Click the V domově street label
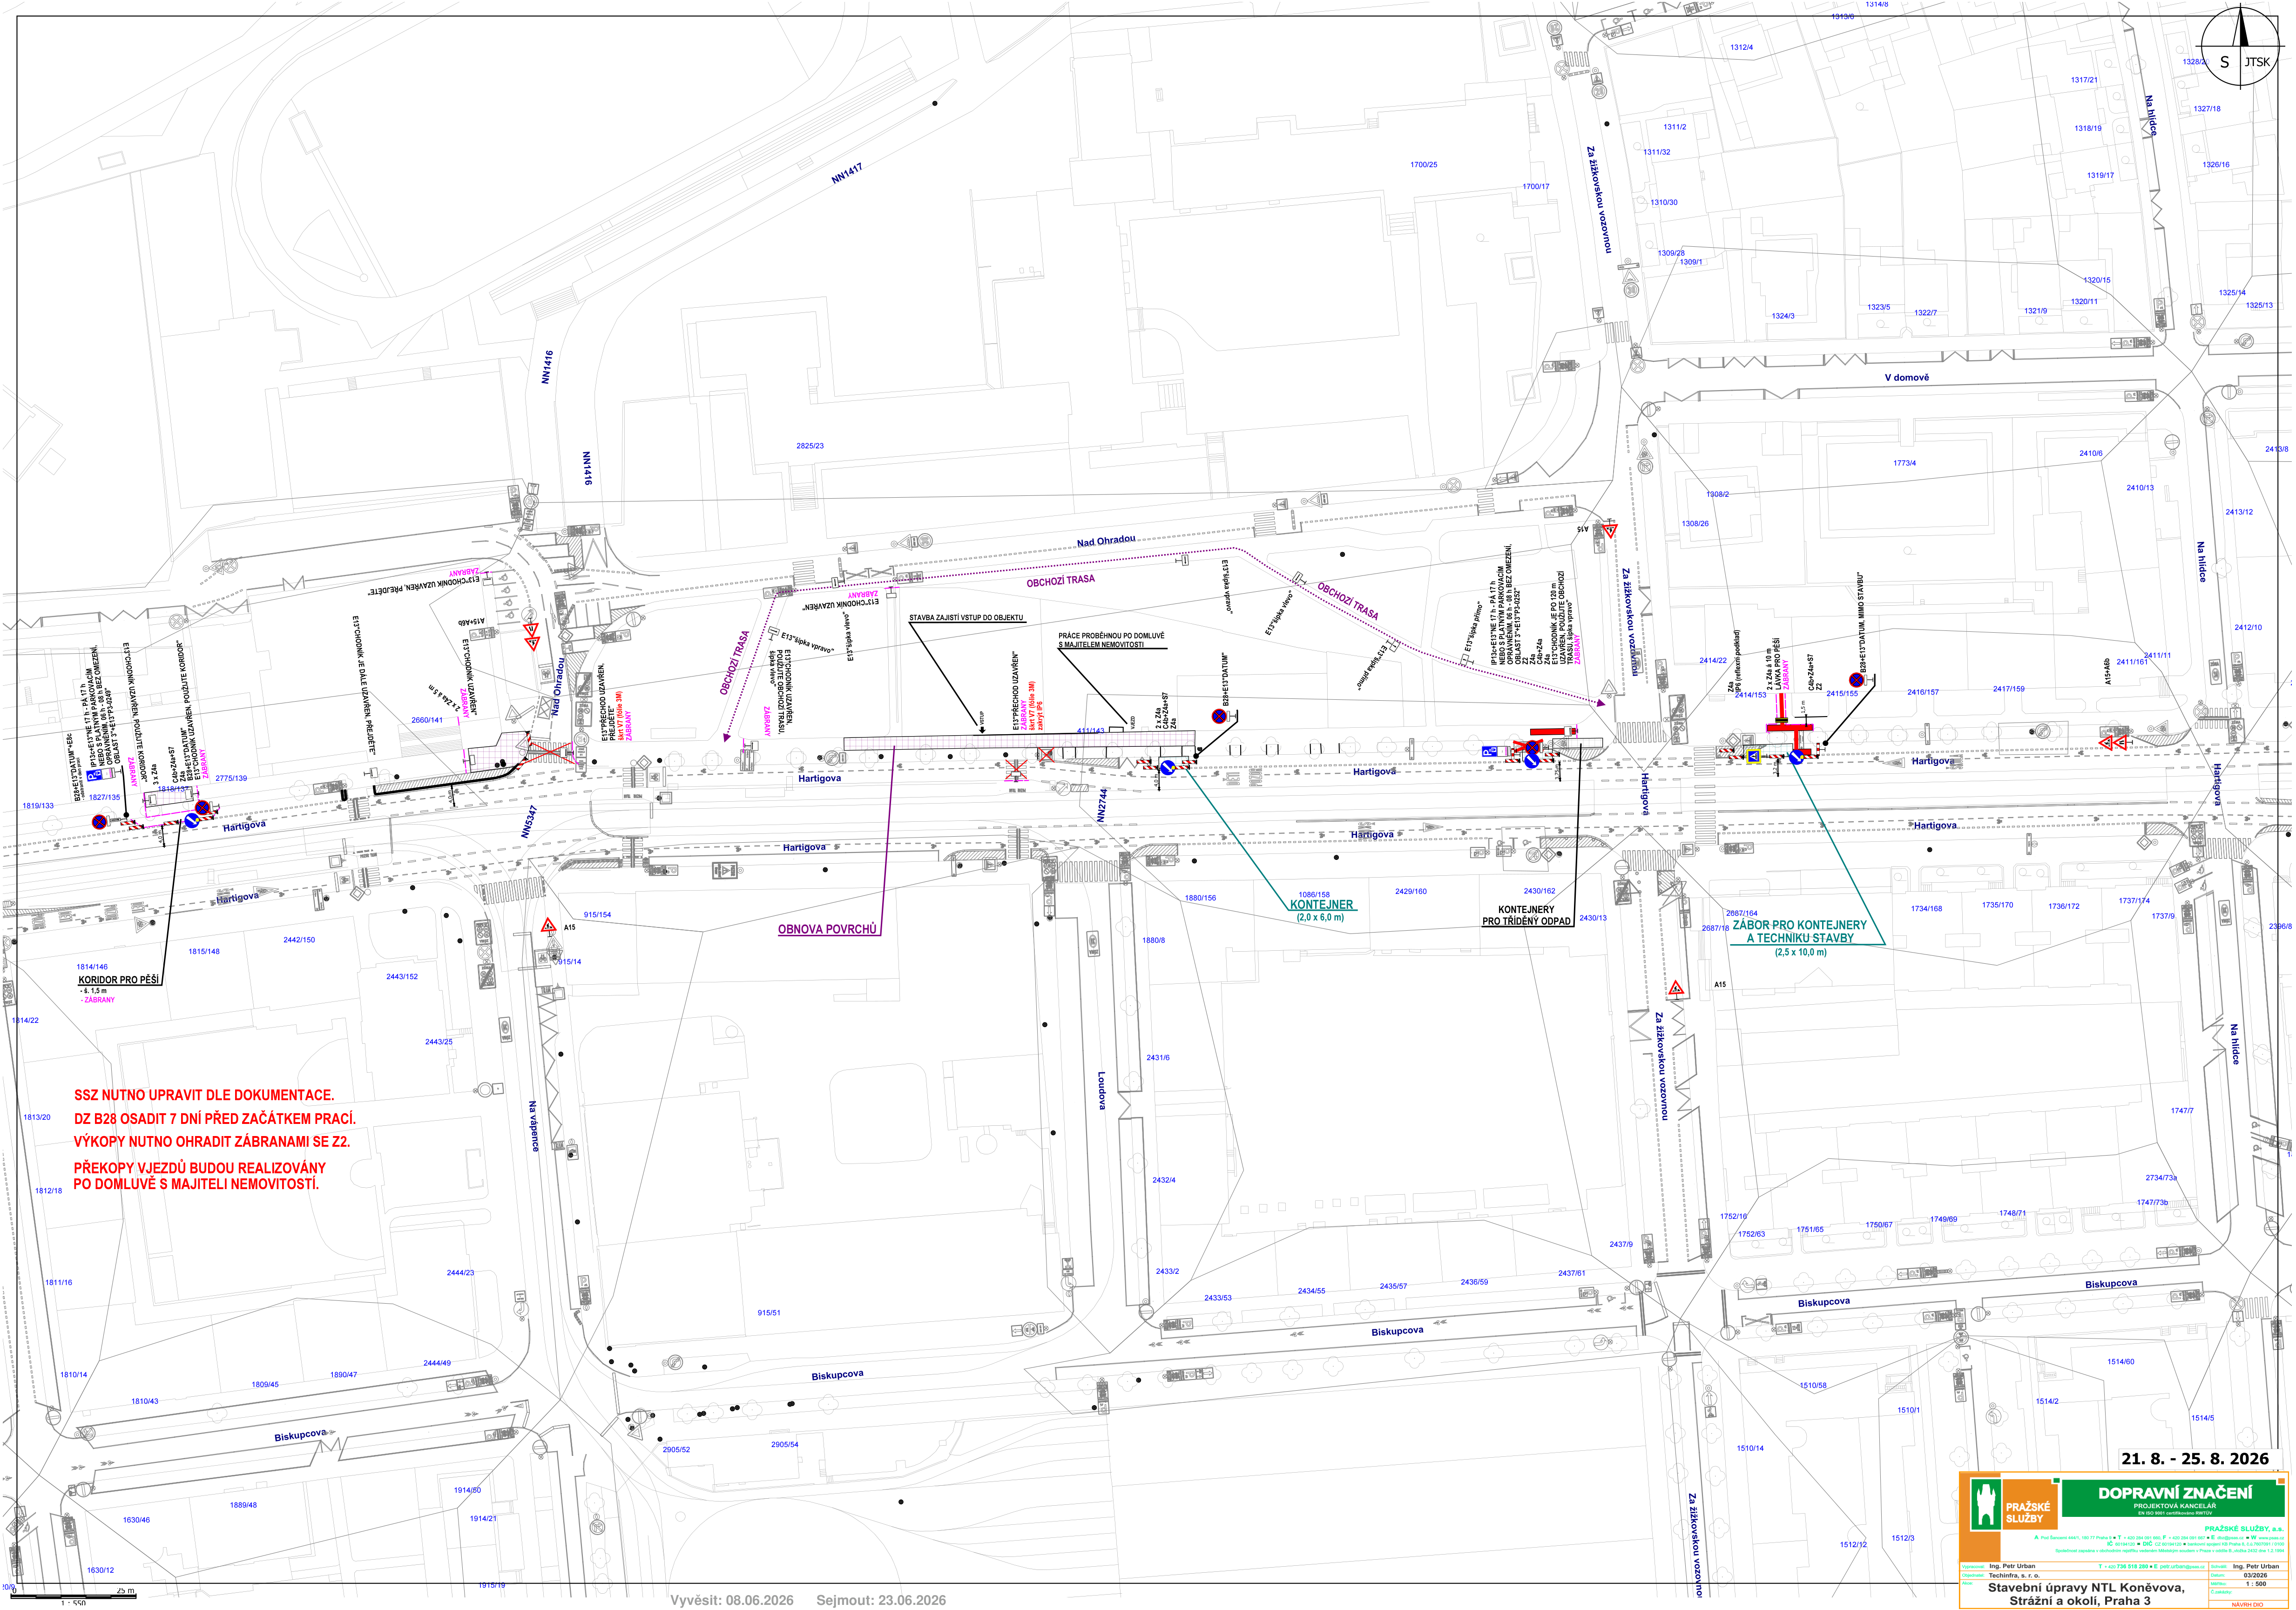This screenshot has height=1610, width=2296. click(1907, 378)
